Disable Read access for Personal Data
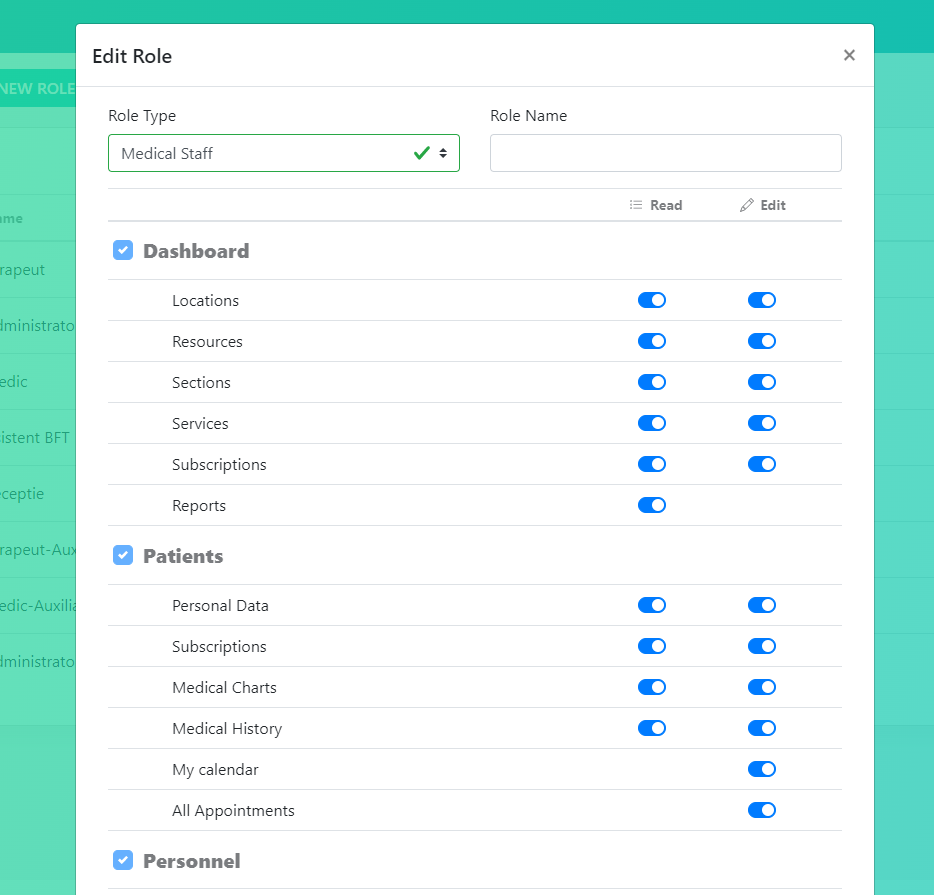934x895 pixels. 652,605
